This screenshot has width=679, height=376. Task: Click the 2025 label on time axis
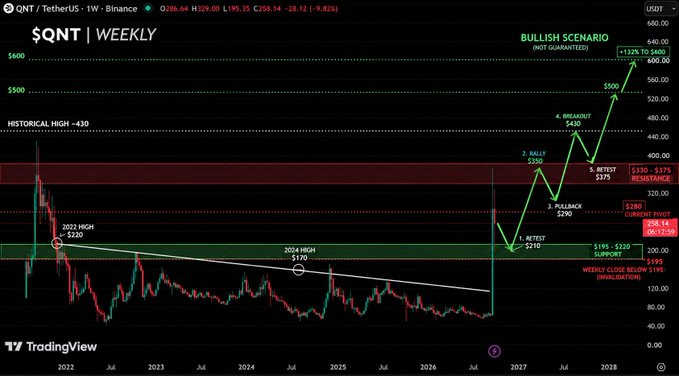tap(338, 366)
